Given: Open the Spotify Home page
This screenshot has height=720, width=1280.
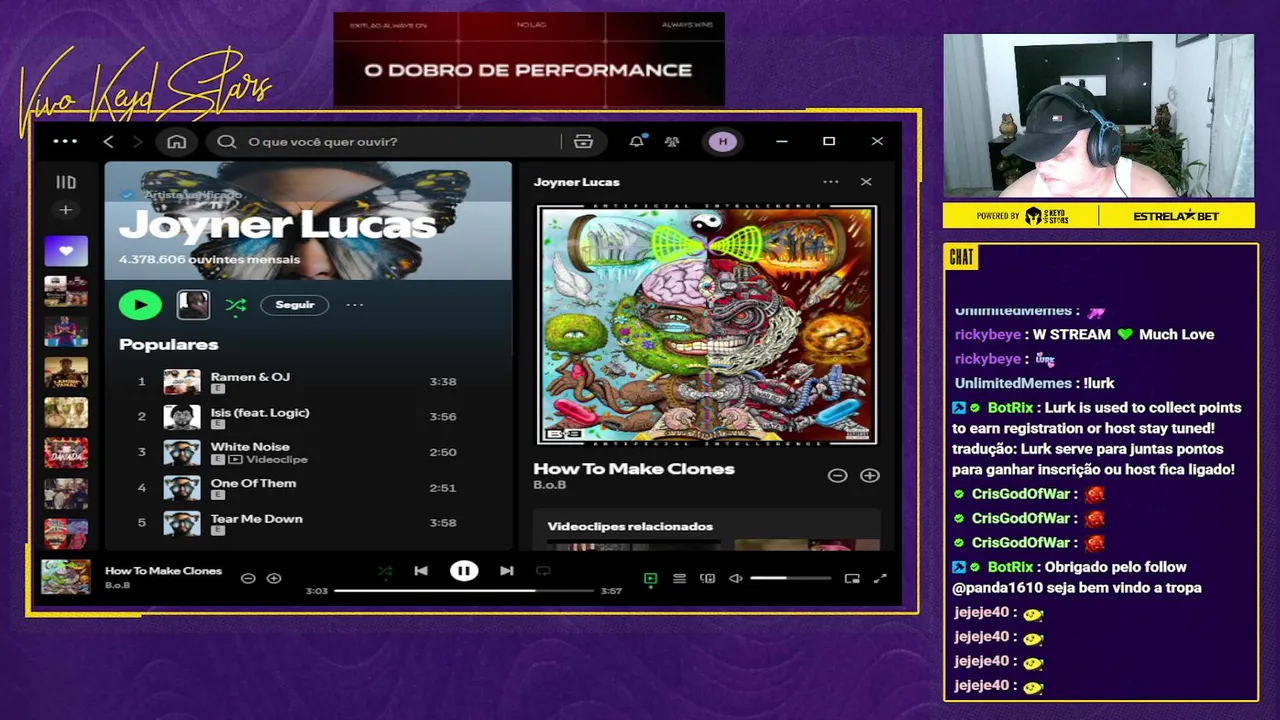Looking at the screenshot, I should click(177, 142).
